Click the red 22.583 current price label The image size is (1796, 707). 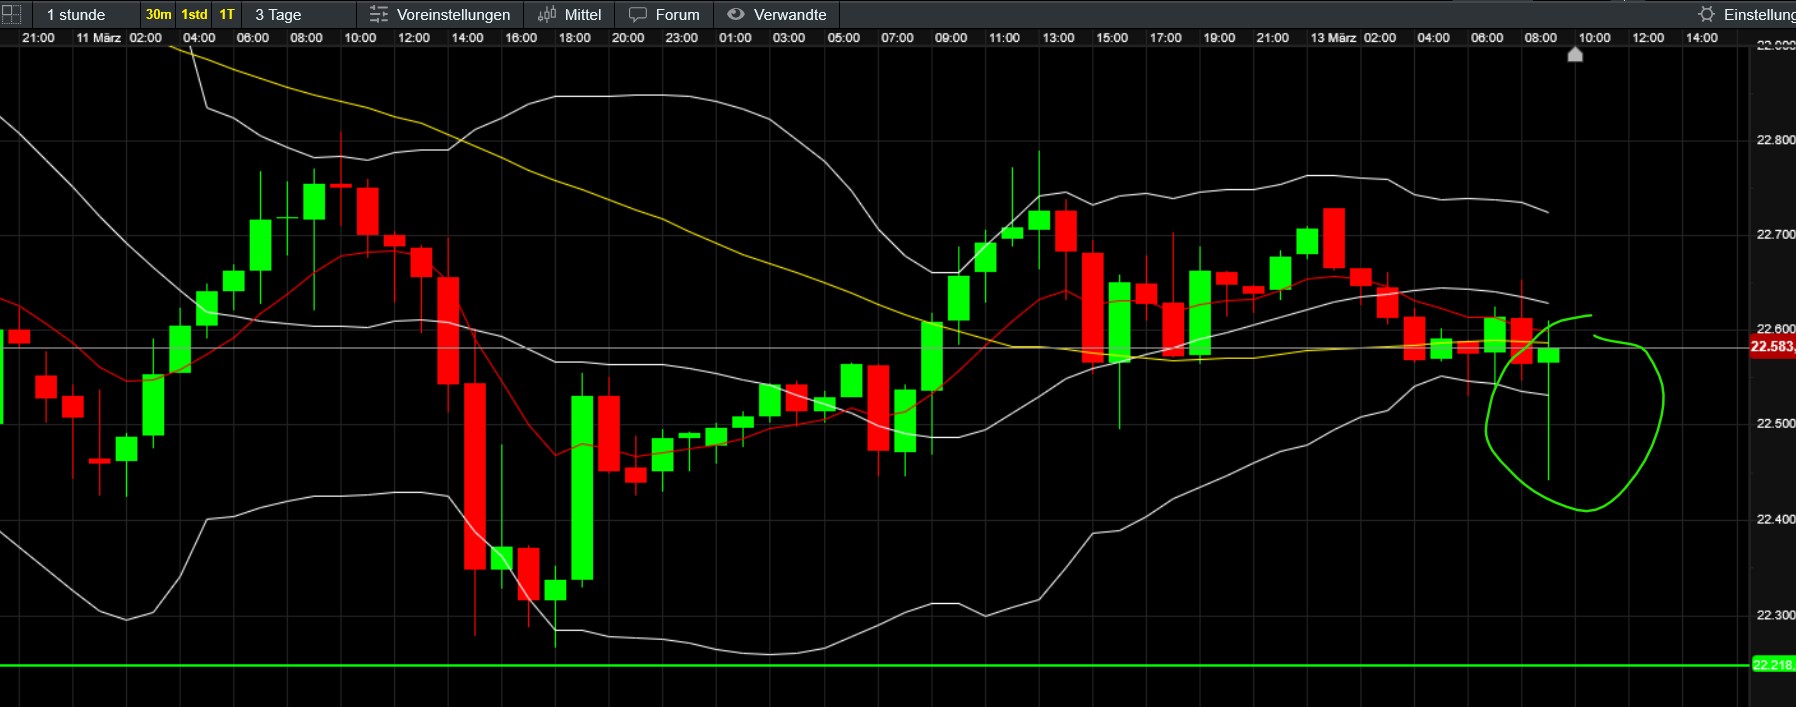click(1772, 346)
